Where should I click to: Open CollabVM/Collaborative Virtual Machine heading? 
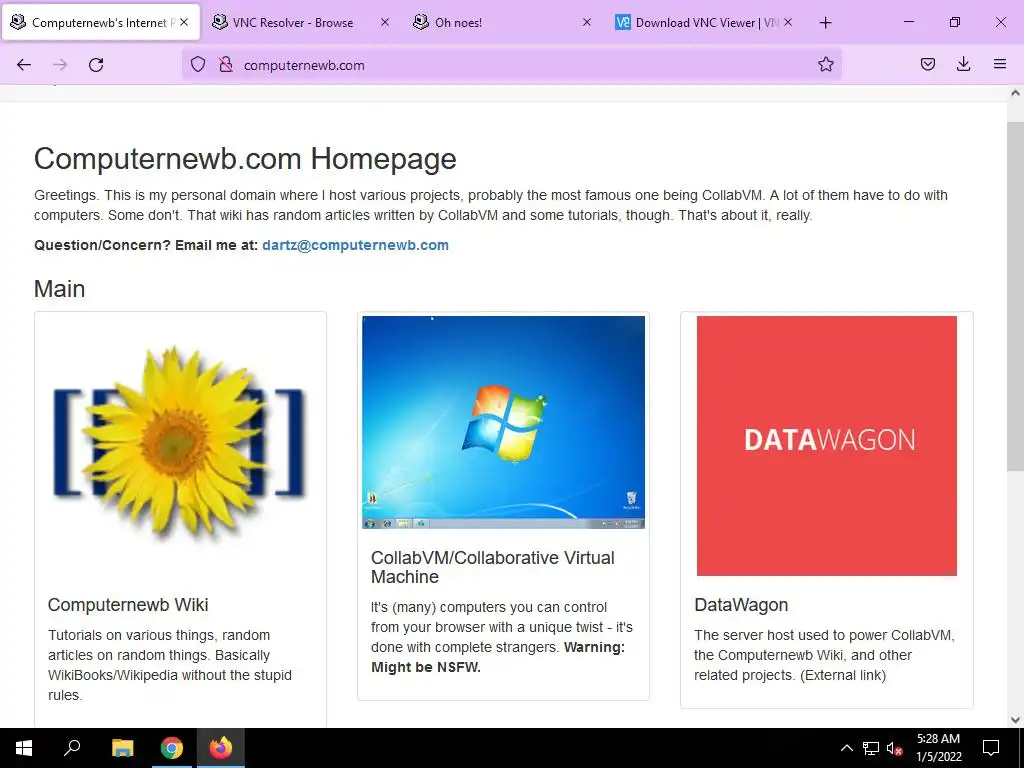coord(492,567)
